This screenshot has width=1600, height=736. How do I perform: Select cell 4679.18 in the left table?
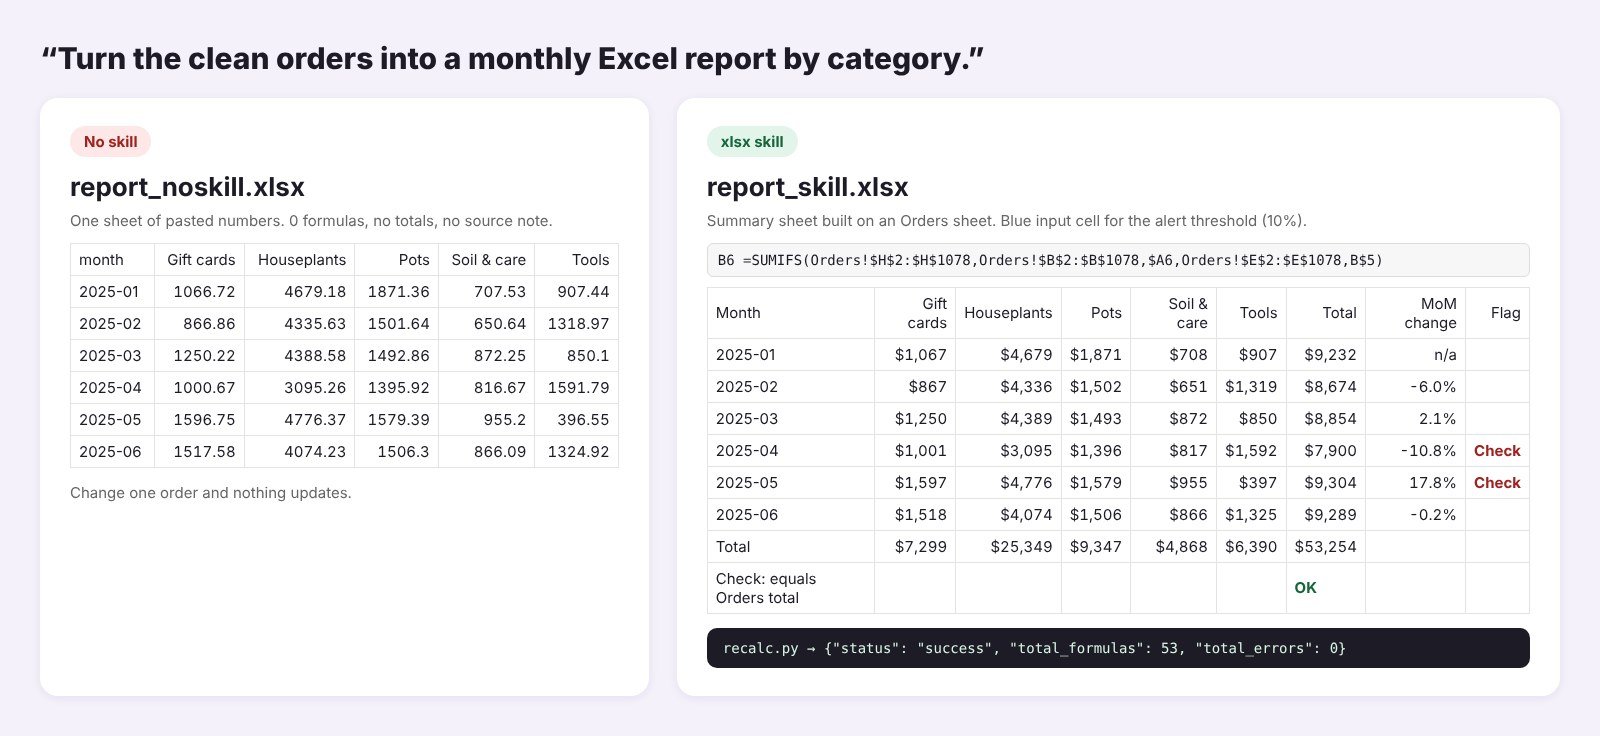tap(300, 292)
